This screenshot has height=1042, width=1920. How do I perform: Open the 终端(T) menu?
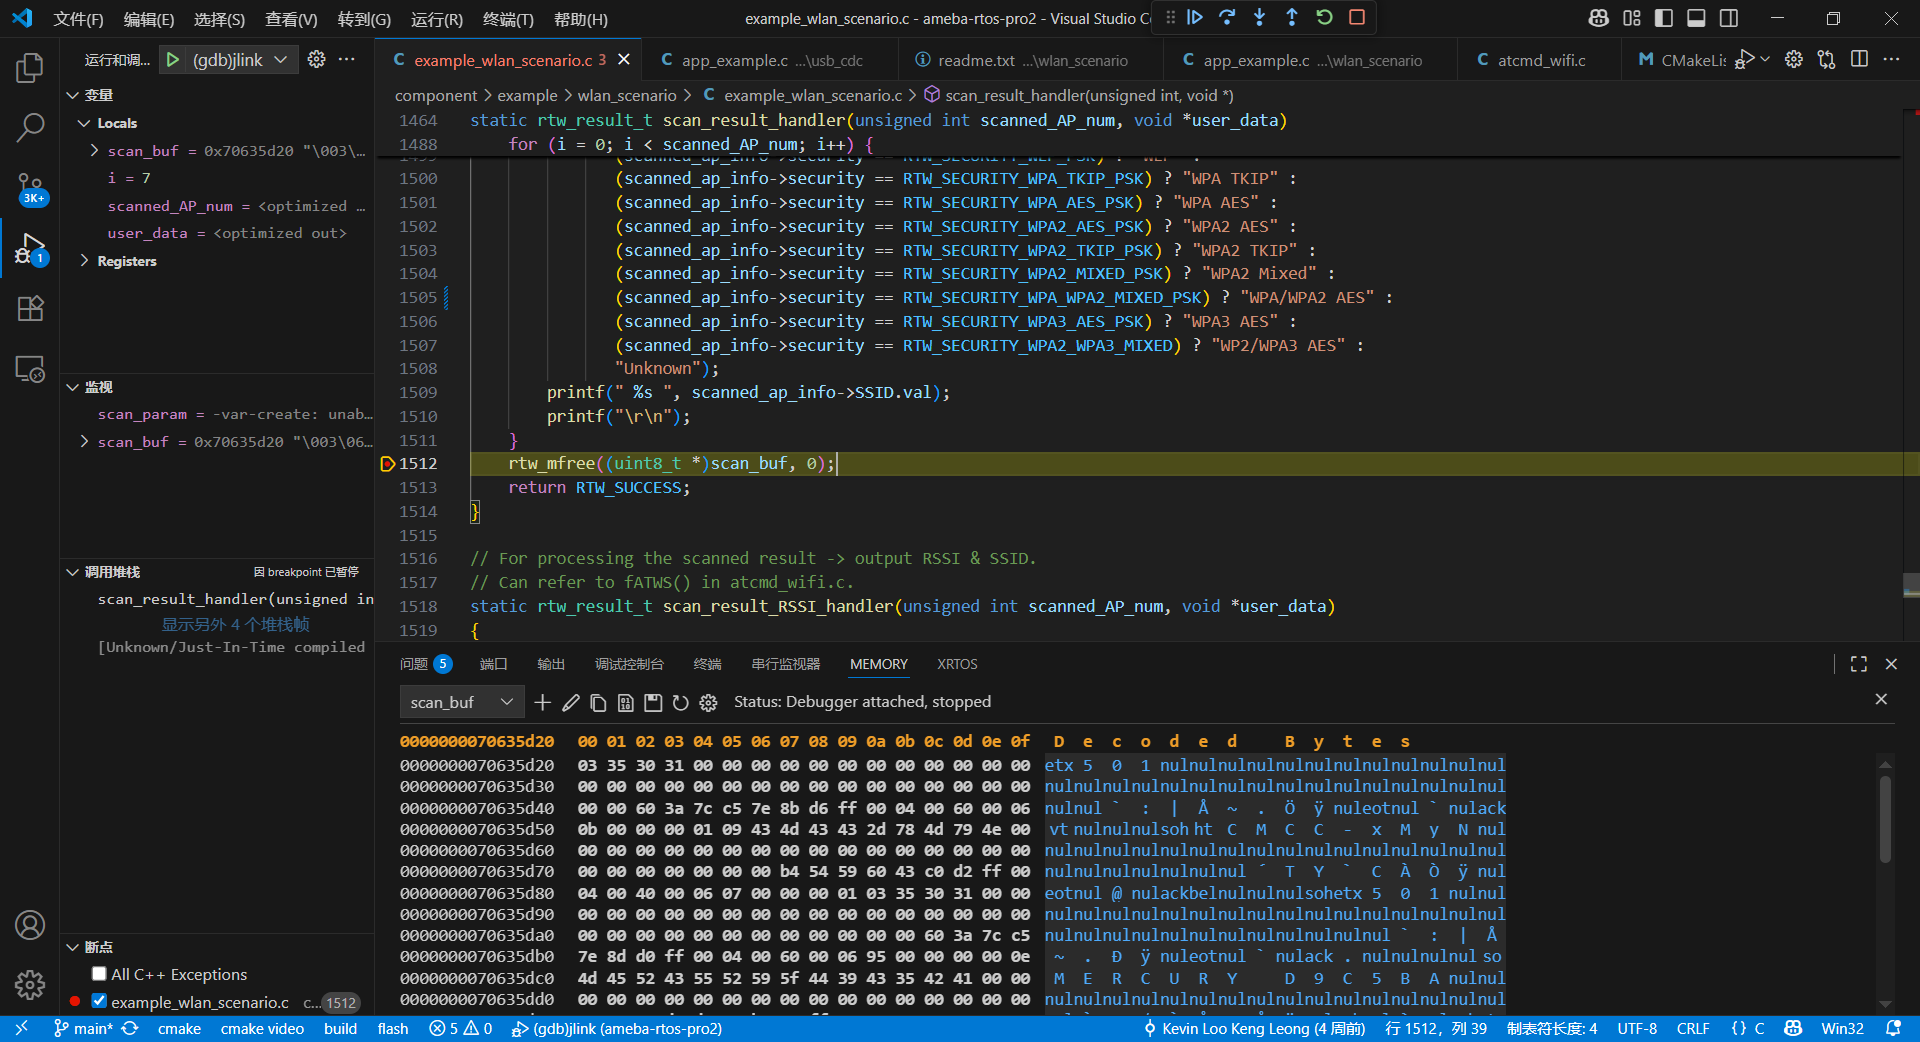pyautogui.click(x=508, y=19)
